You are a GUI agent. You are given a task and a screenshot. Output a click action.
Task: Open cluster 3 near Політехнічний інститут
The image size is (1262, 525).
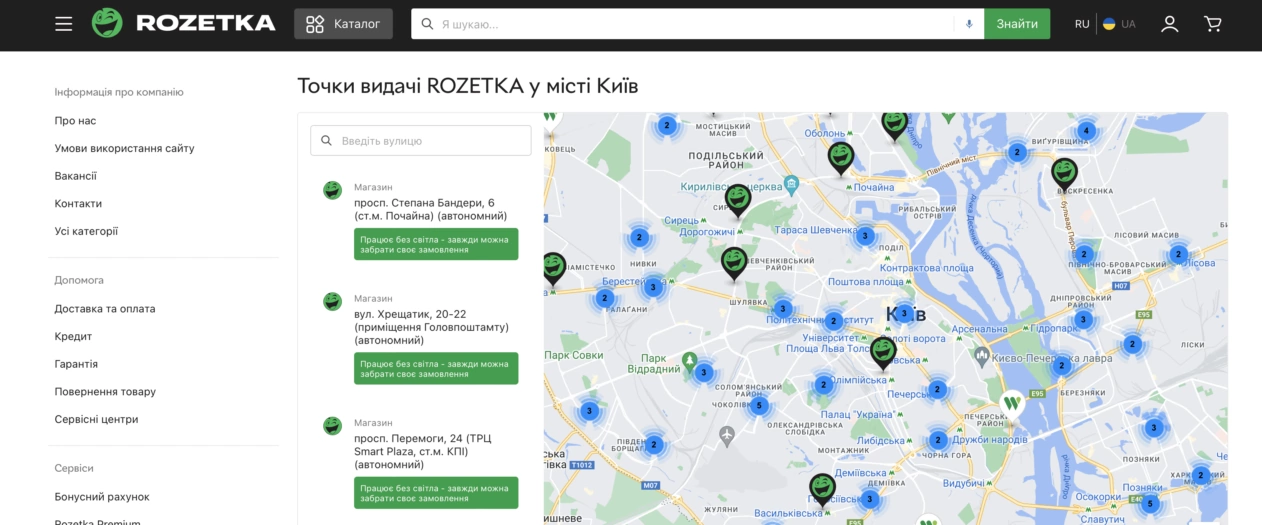click(x=783, y=309)
